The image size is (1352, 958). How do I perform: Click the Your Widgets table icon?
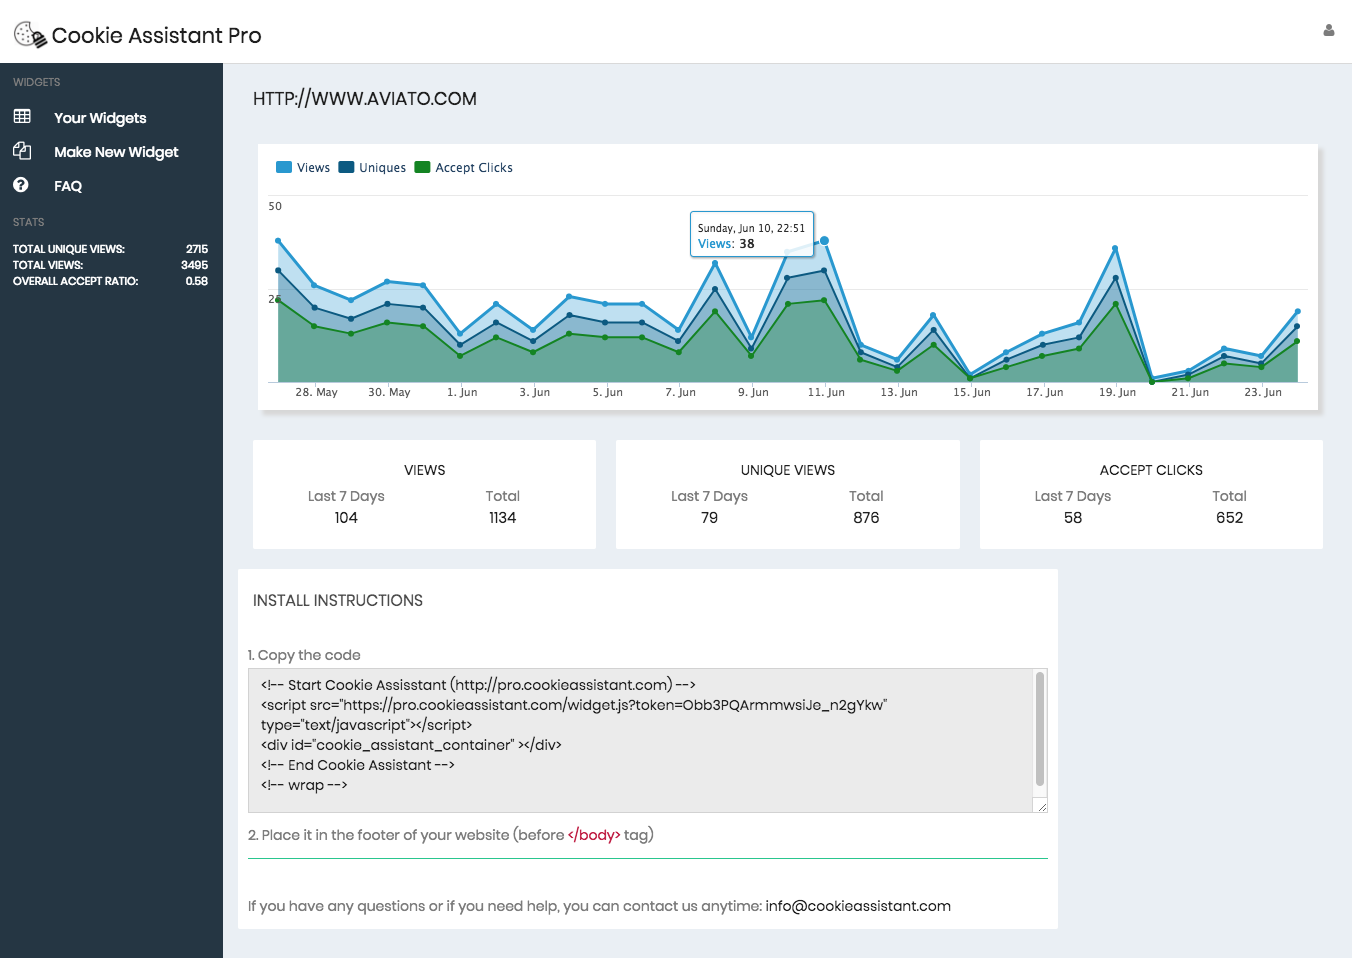pyautogui.click(x=22, y=116)
